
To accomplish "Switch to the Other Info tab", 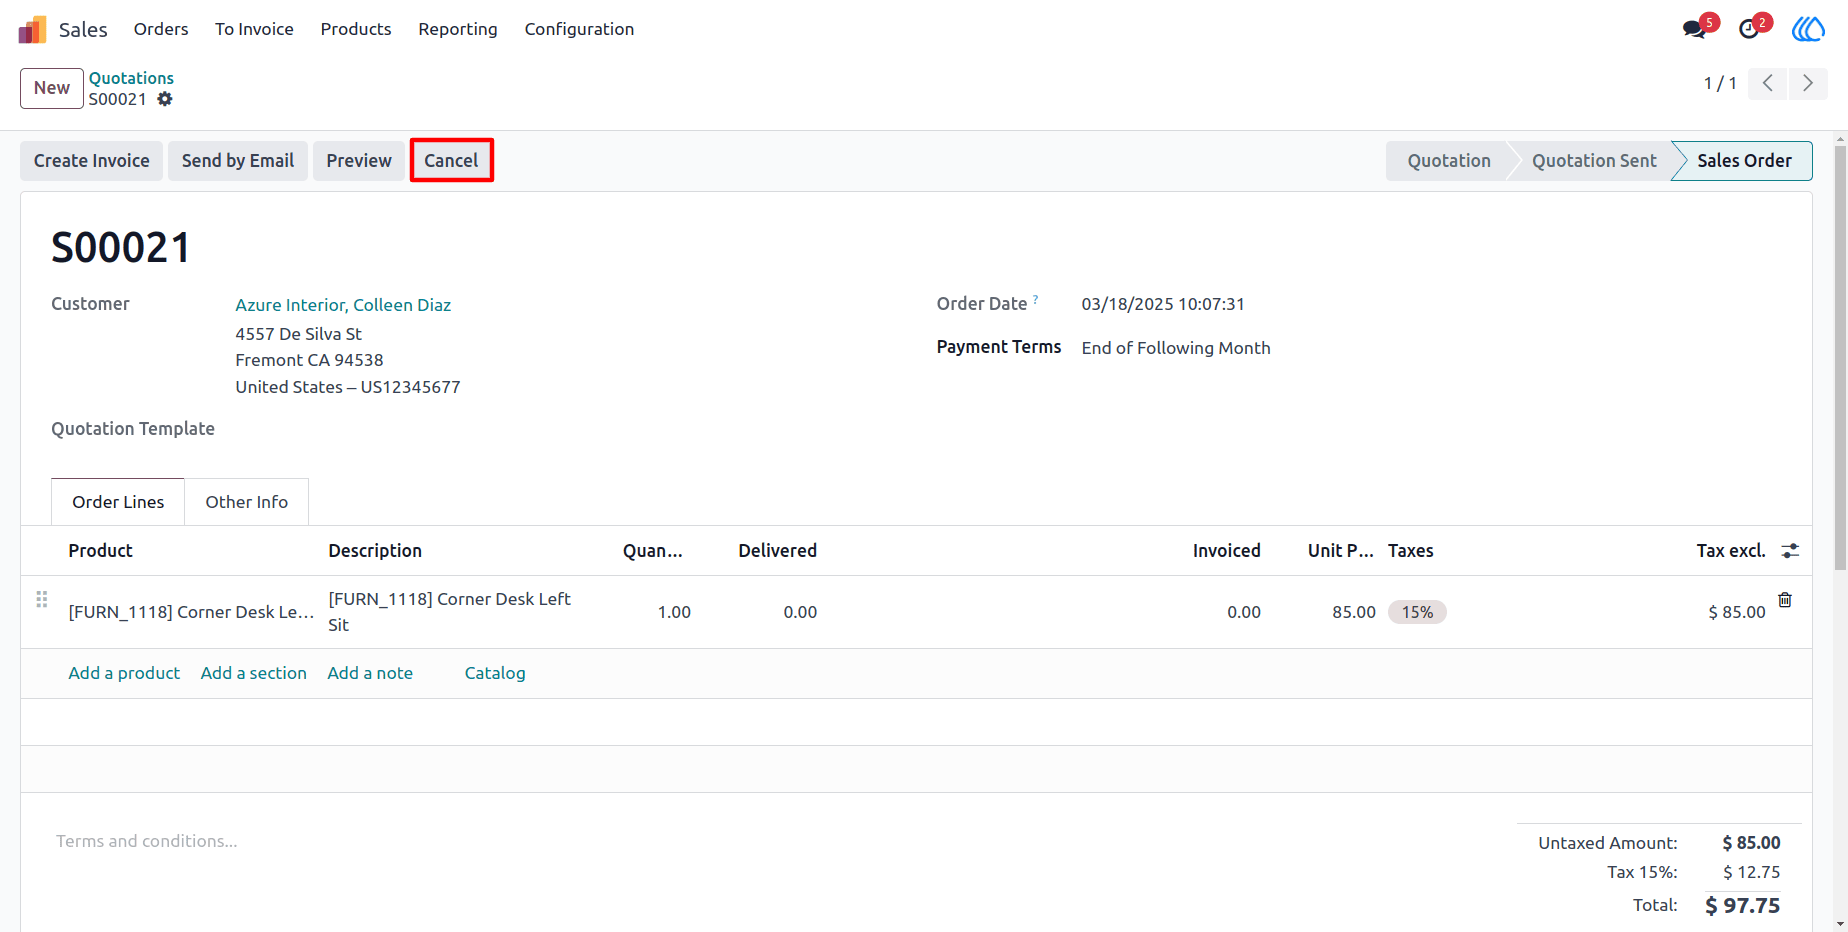I will point(247,502).
